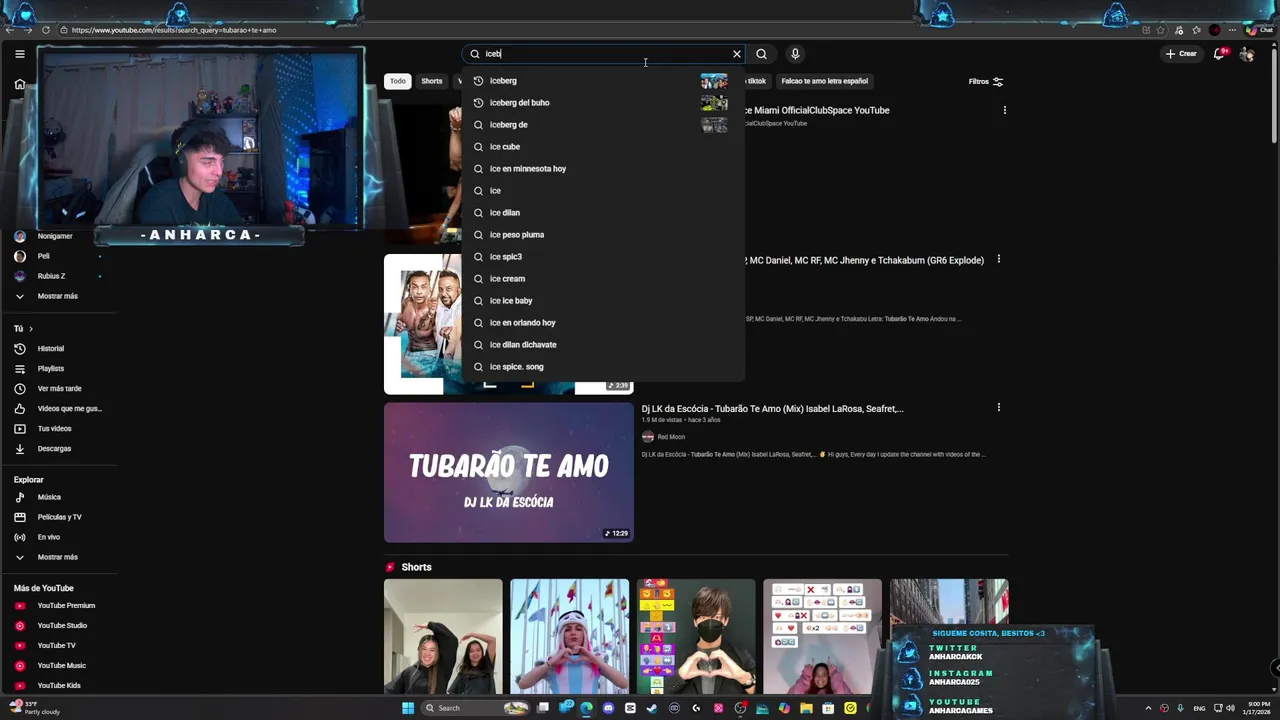Expand subscriptions with Mostrar más
This screenshot has width=1280, height=720.
(57, 296)
